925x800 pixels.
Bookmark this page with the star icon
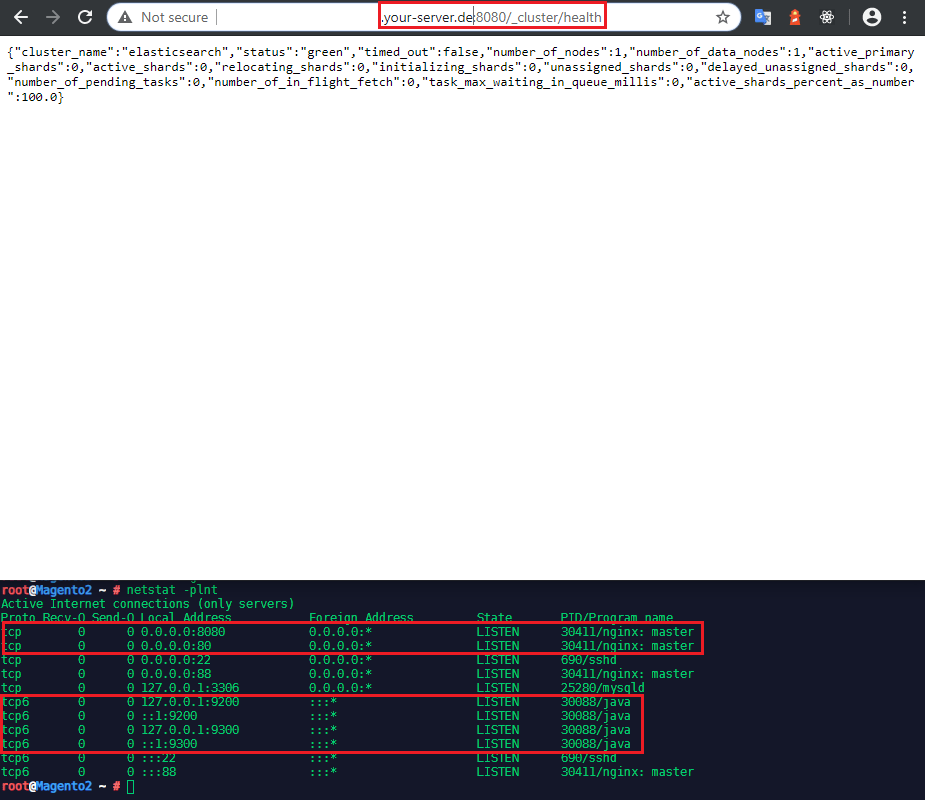(723, 17)
